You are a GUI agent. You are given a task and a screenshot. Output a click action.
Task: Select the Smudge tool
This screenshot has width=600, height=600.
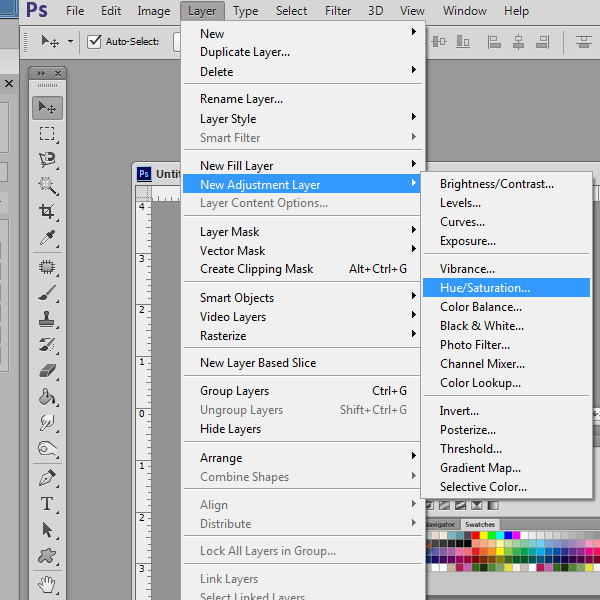[47, 422]
